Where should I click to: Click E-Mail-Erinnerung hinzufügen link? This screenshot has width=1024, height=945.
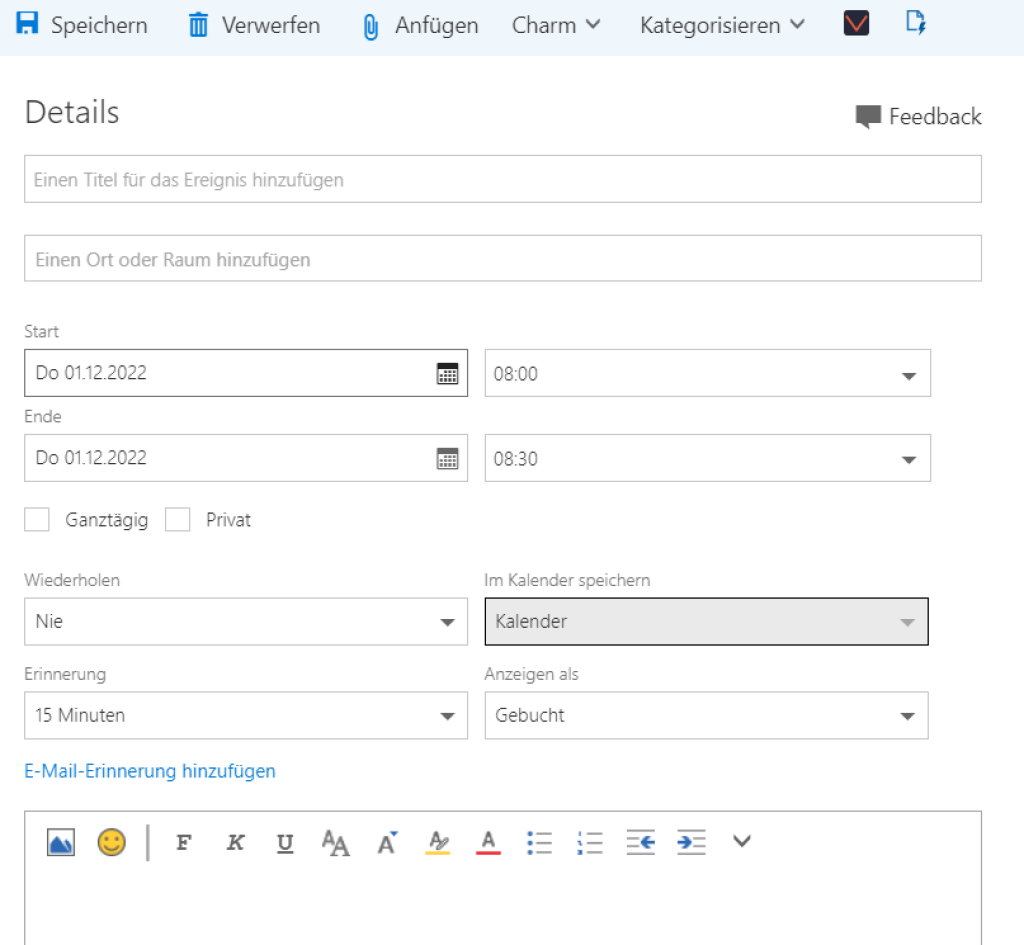pyautogui.click(x=150, y=771)
